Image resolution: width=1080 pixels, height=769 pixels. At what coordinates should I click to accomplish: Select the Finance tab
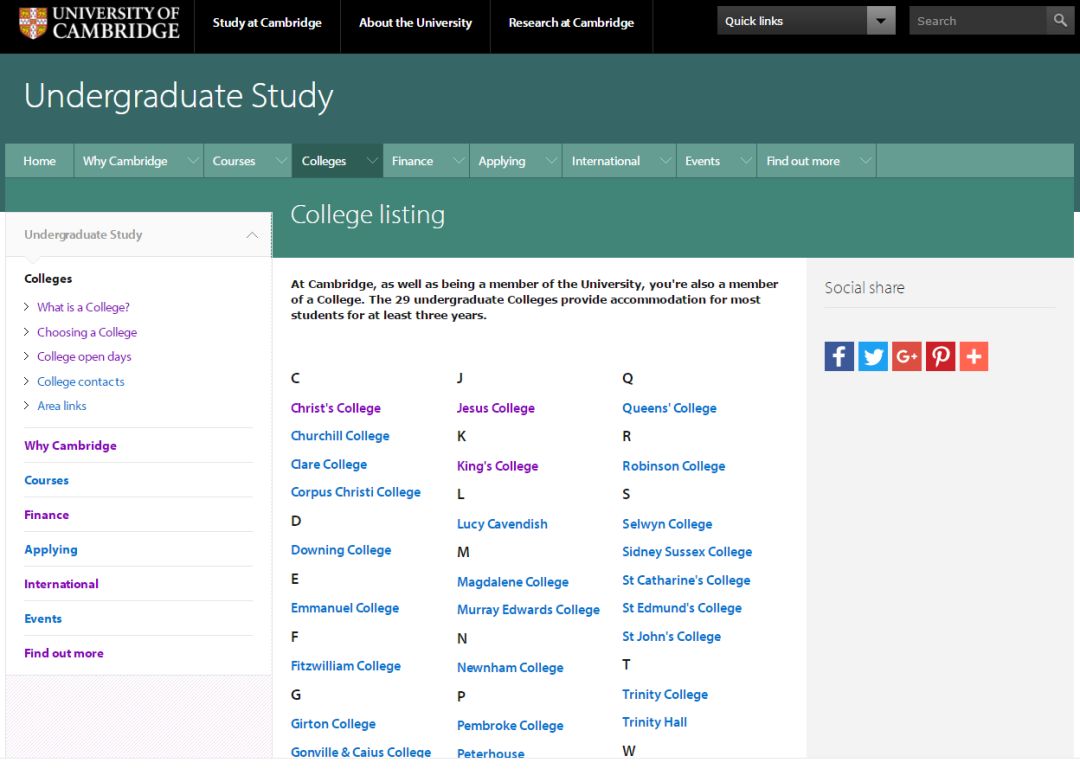click(x=413, y=161)
